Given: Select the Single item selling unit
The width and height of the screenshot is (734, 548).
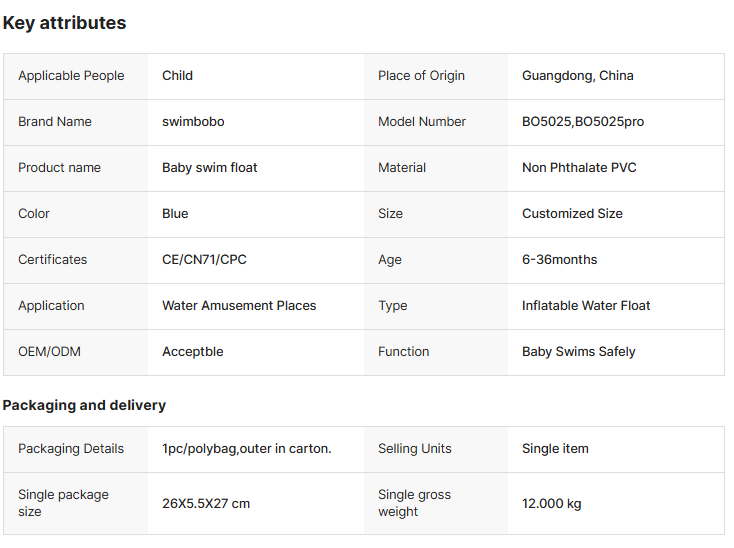Looking at the screenshot, I should (x=555, y=449).
